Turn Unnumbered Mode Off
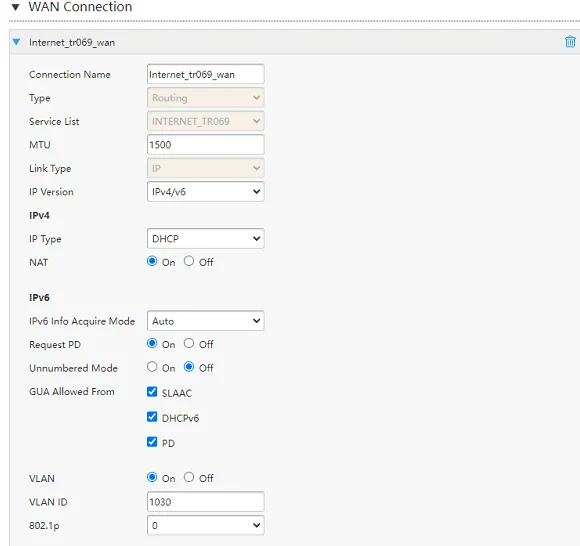 click(189, 367)
